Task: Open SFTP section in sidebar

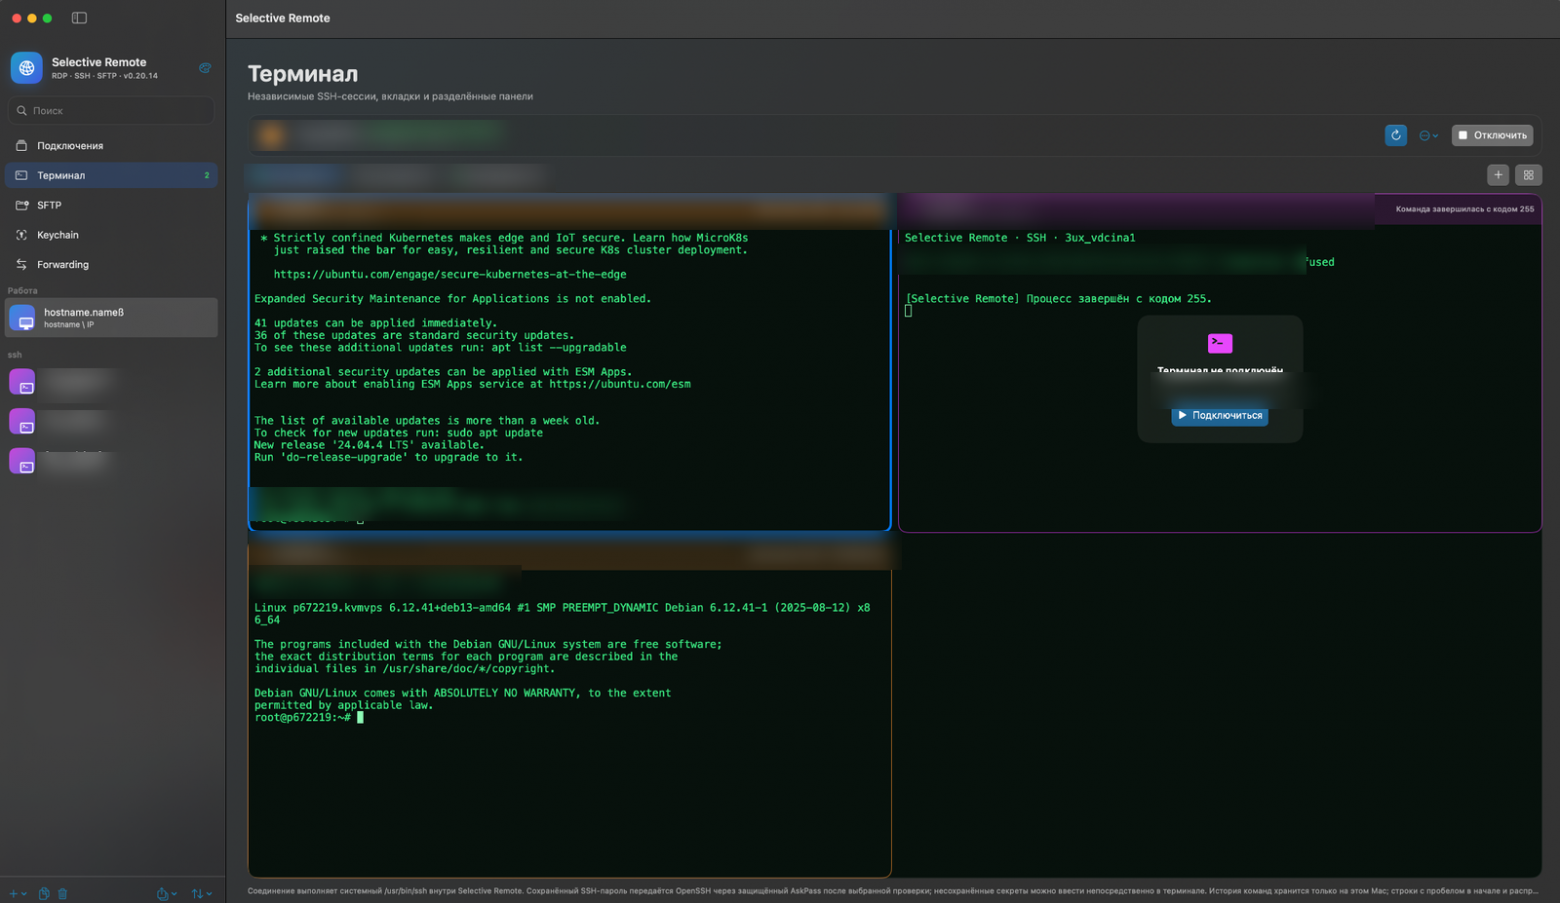Action: pos(111,205)
